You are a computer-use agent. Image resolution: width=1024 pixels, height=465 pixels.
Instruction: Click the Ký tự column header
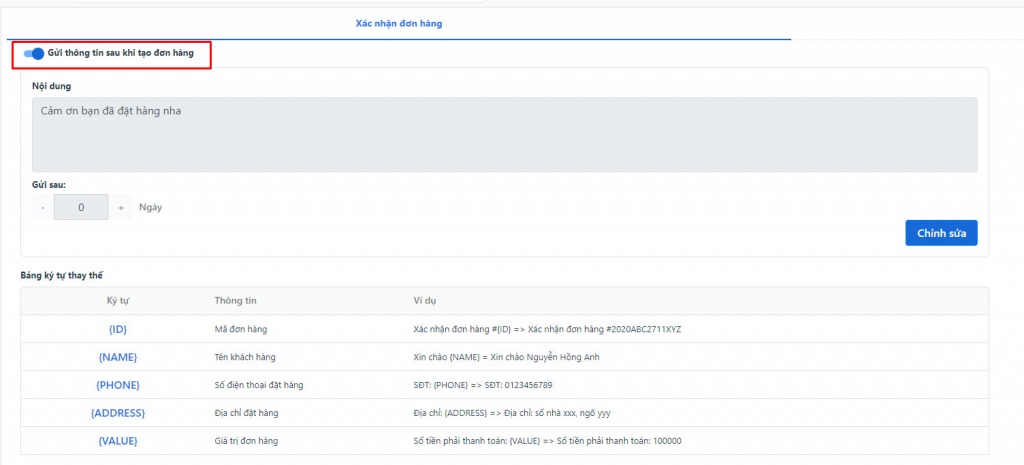click(118, 301)
